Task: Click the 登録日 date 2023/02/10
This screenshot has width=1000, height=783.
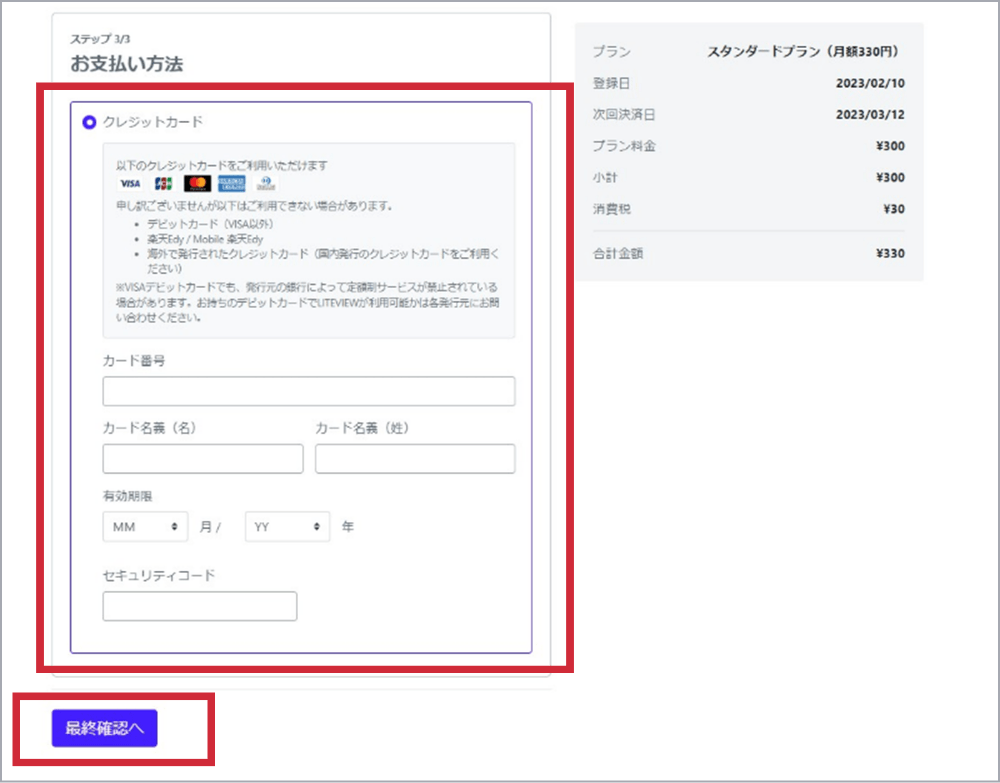Action: click(870, 83)
